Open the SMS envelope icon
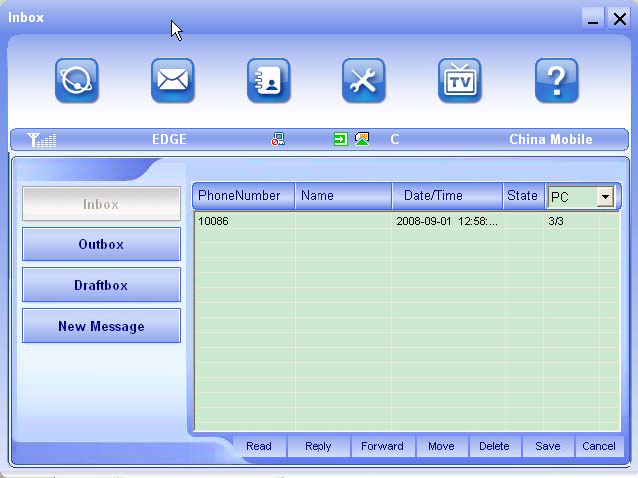Screen dimensions: 638x478 coord(173,80)
